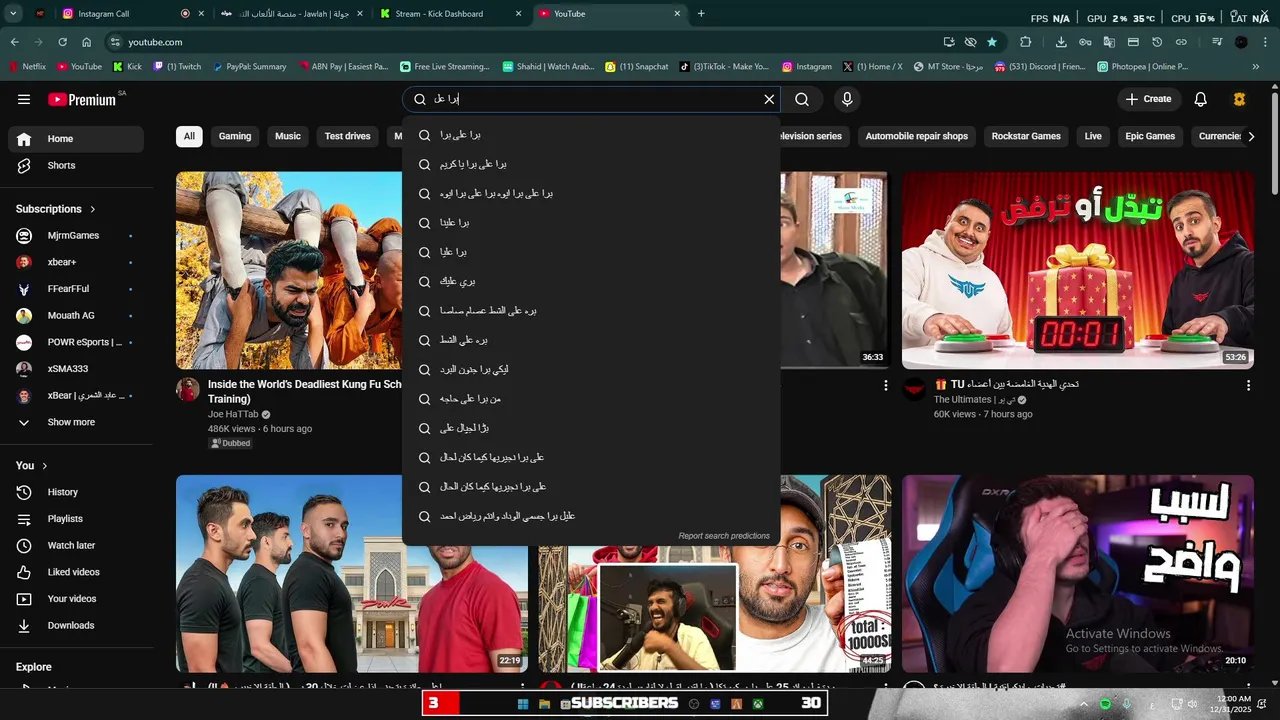Open Chrome three-dot menu
The width and height of the screenshot is (1280, 720).
click(1264, 42)
